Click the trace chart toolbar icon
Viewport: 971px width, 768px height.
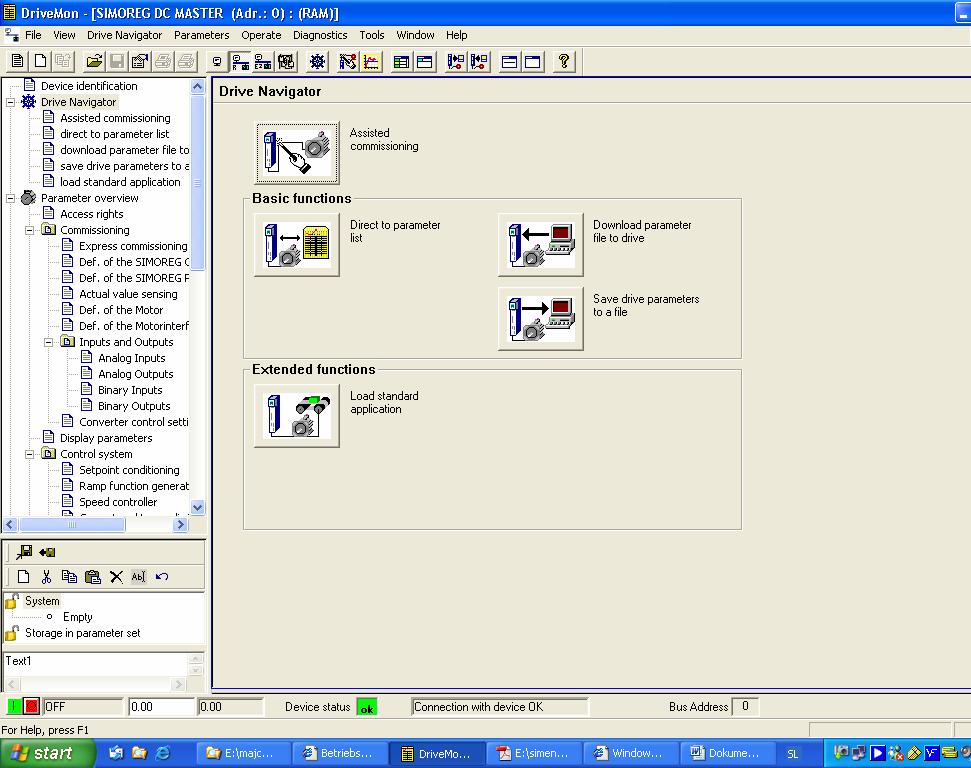371,61
